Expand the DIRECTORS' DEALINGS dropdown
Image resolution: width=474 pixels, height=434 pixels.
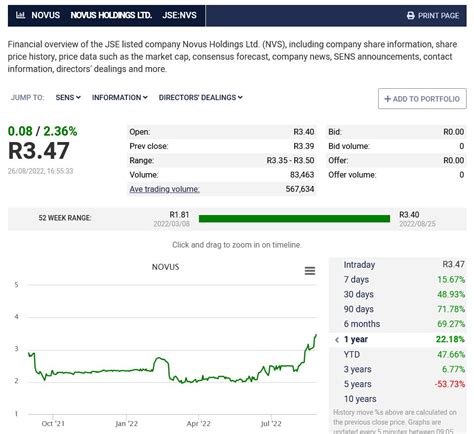200,97
